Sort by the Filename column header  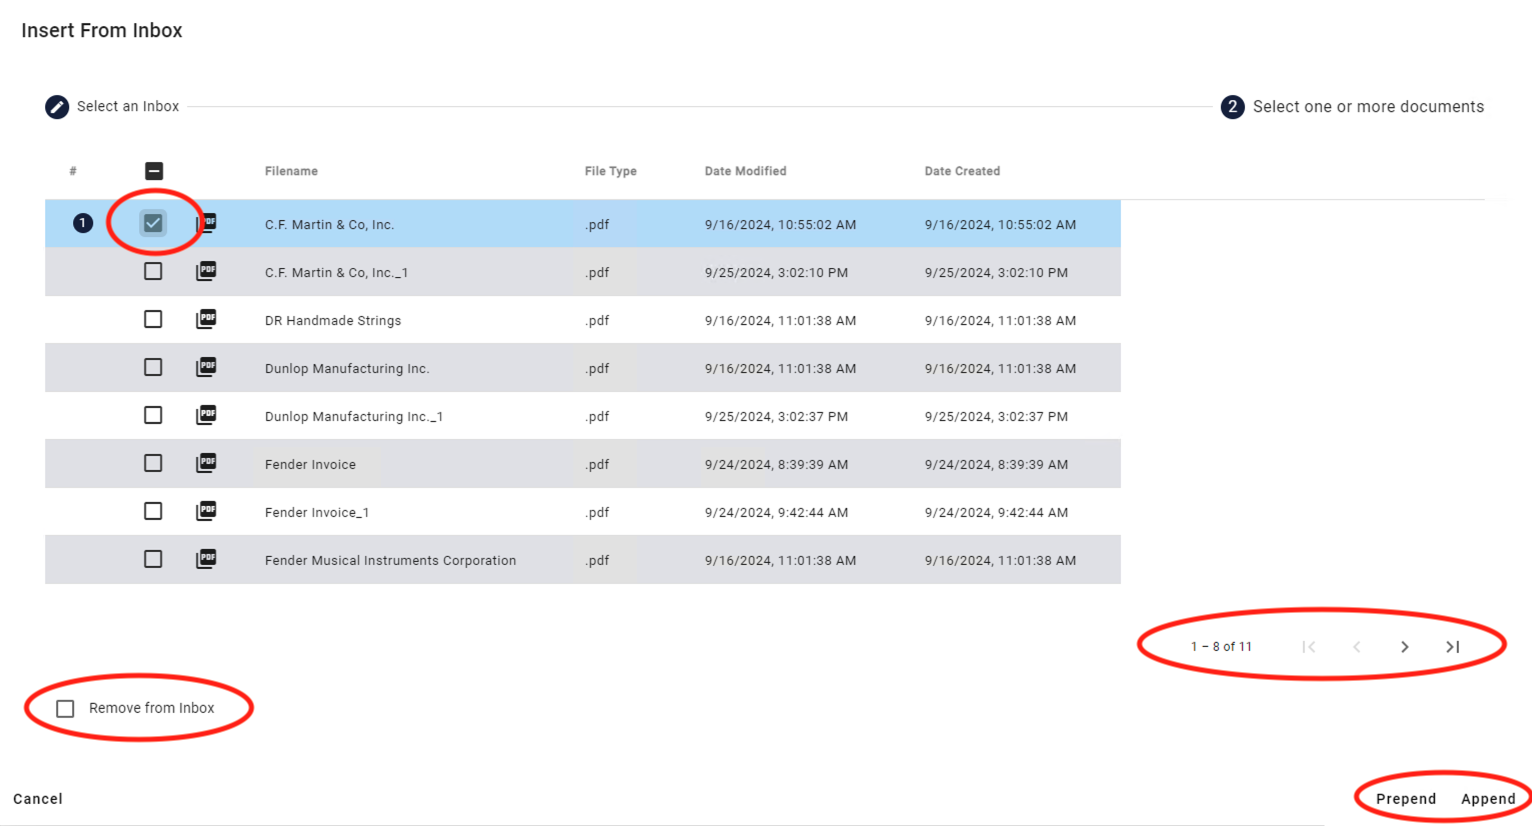[291, 171]
